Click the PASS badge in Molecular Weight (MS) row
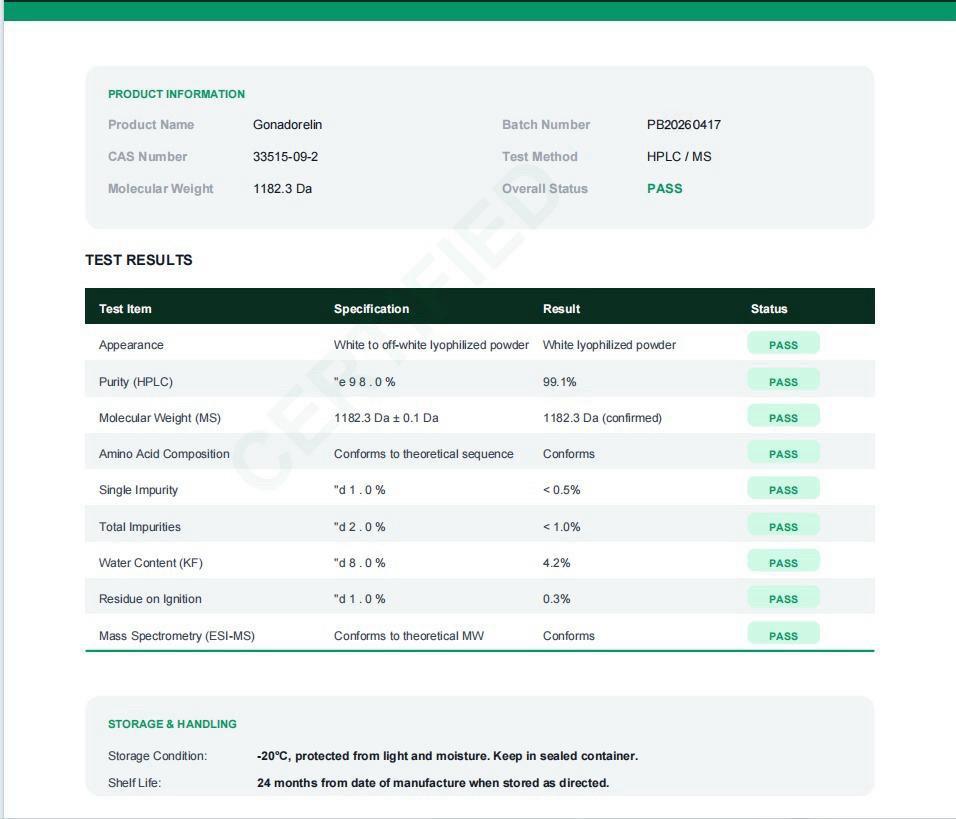 click(x=783, y=417)
